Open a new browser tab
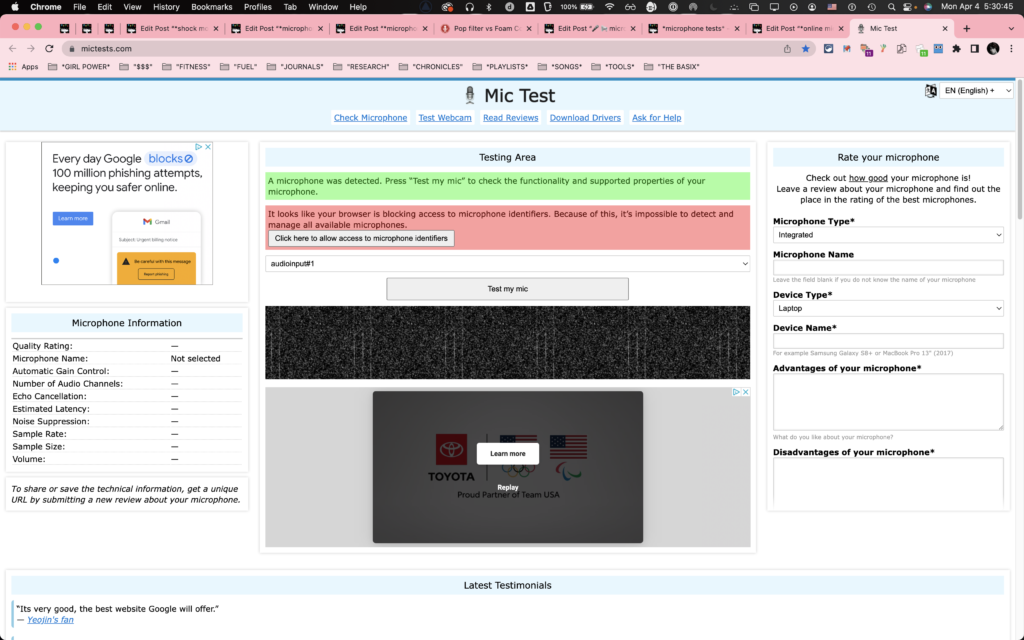 click(967, 29)
